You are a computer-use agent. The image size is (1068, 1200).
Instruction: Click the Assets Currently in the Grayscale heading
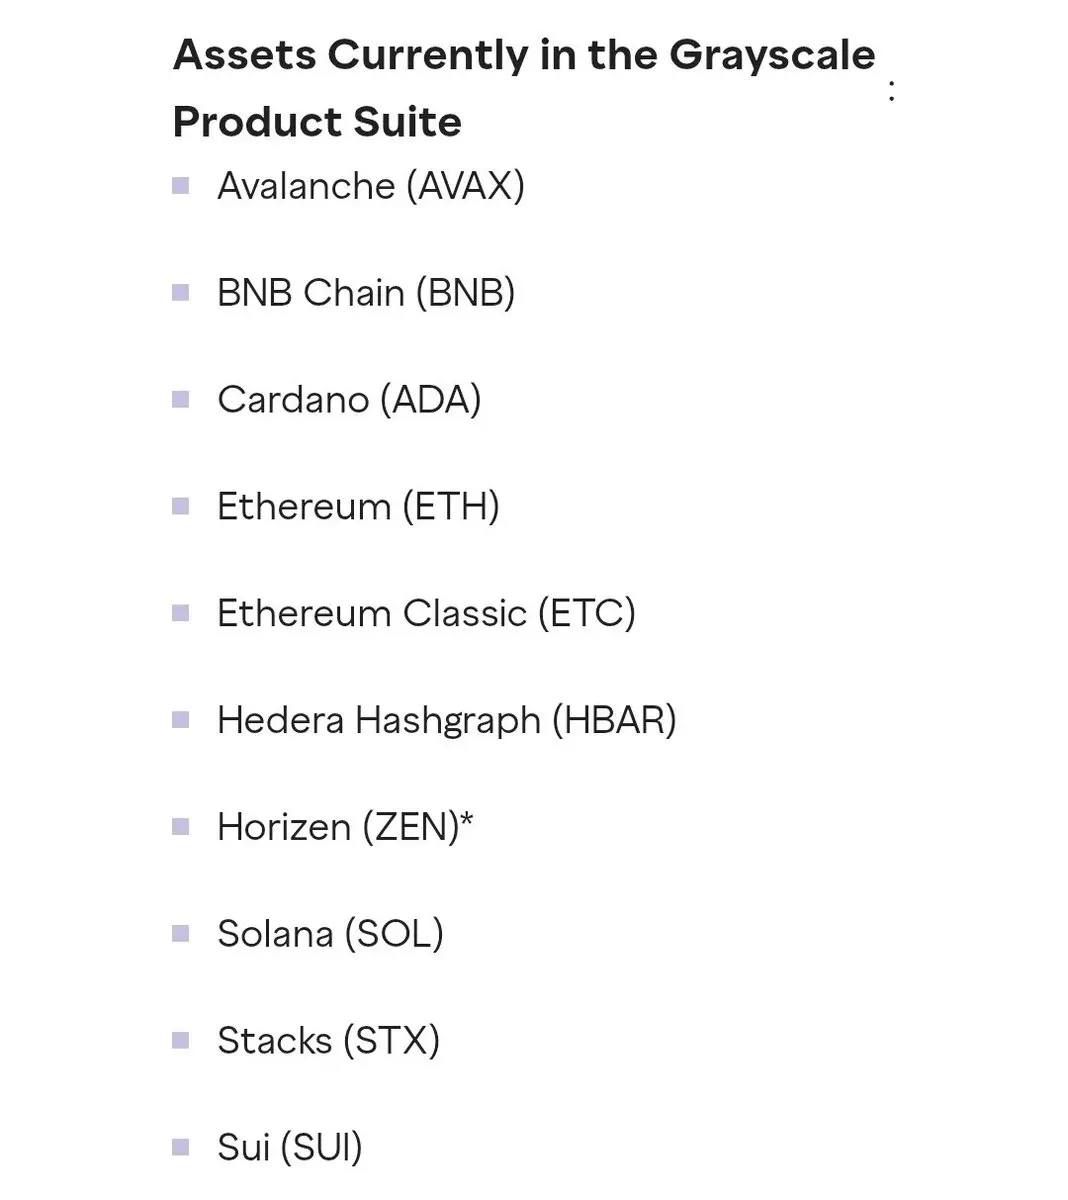pyautogui.click(x=524, y=55)
